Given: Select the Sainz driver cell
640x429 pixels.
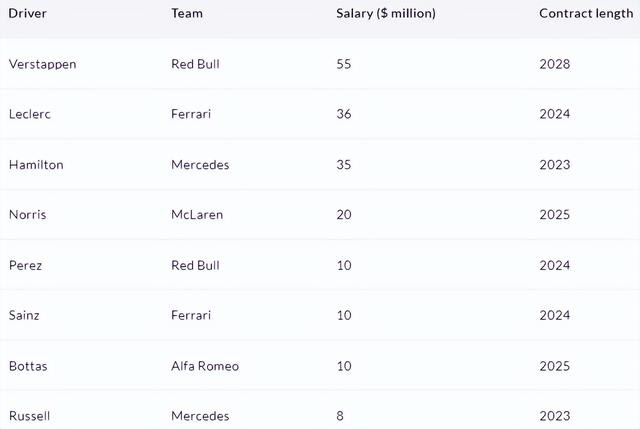Looking at the screenshot, I should [26, 315].
